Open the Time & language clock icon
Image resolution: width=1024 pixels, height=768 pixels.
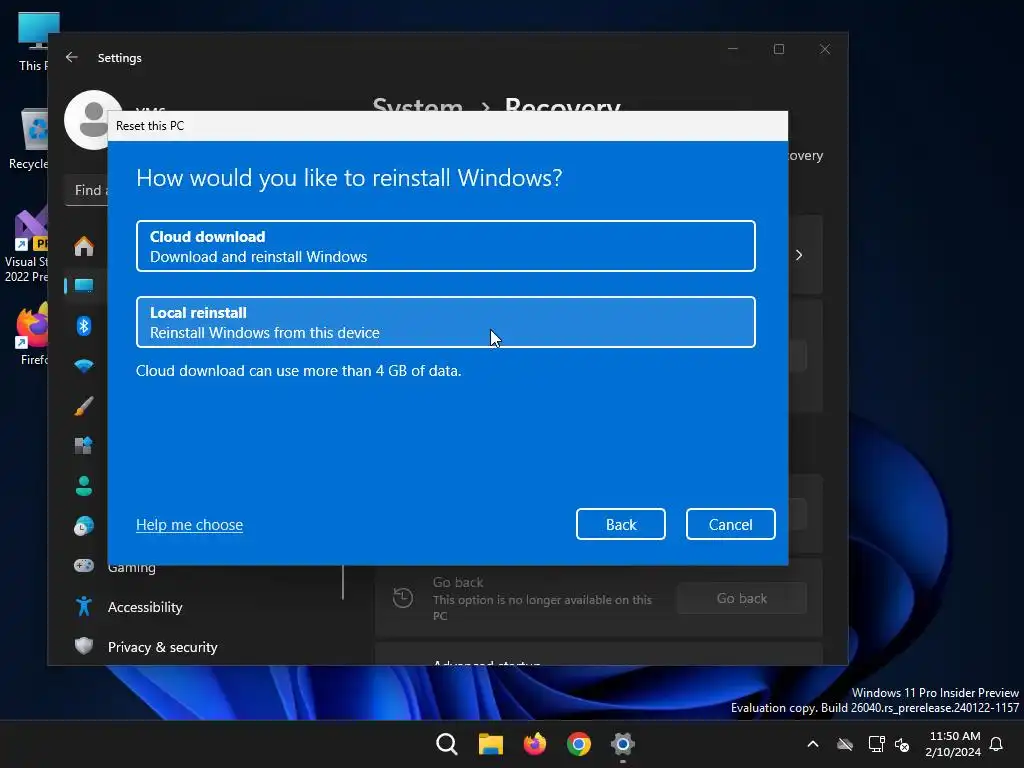tap(84, 526)
